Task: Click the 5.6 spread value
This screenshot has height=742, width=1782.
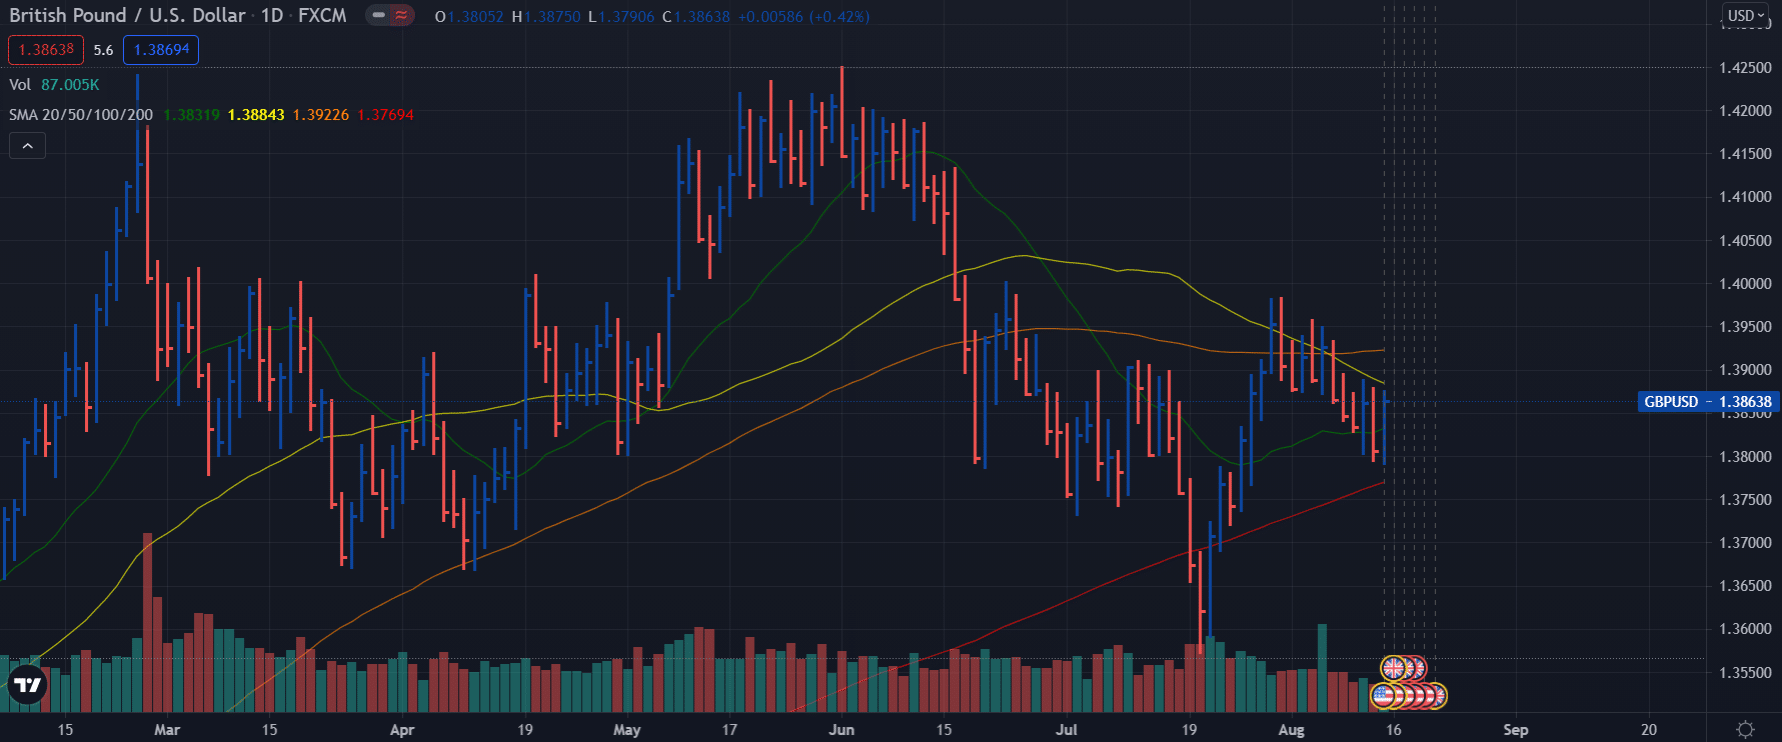Action: click(x=103, y=50)
